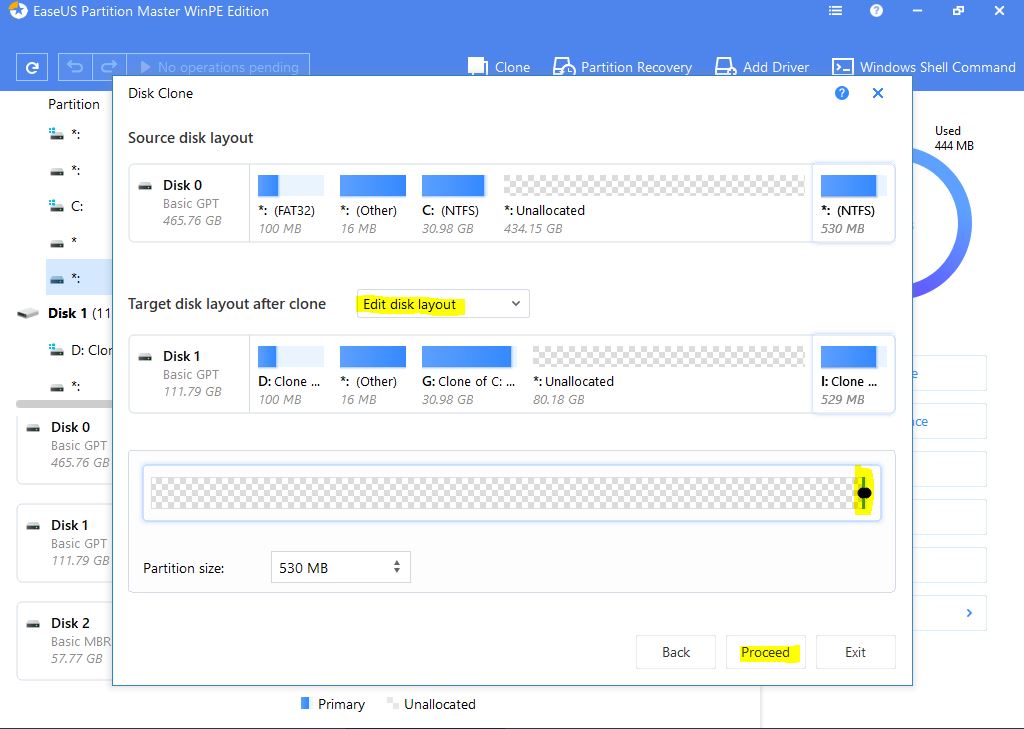Select the Disk 2 Basic MBR entry

point(68,632)
